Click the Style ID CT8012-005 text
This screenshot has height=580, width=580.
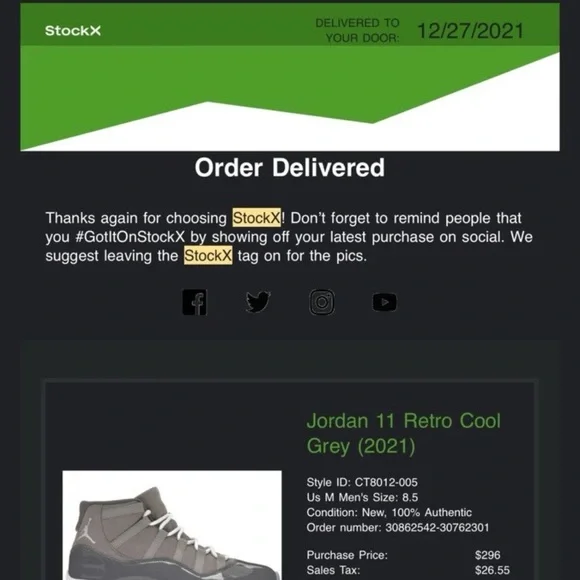362,482
